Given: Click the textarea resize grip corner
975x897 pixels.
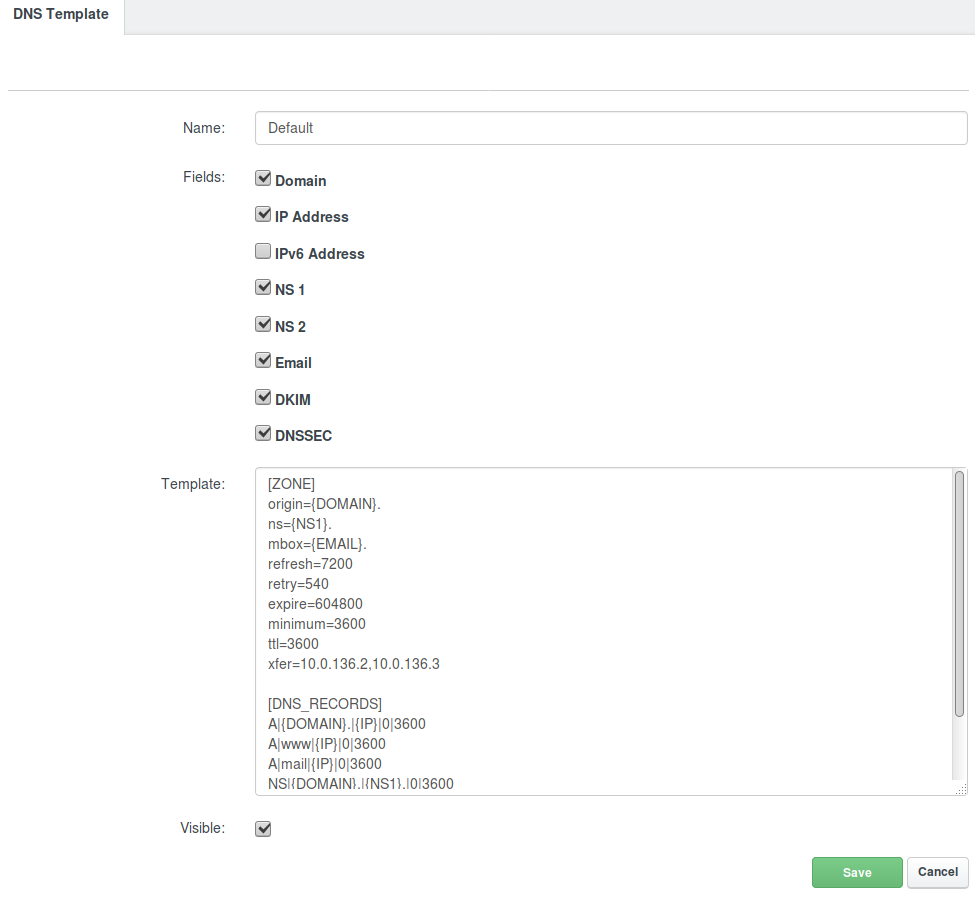Looking at the screenshot, I should click(x=961, y=789).
